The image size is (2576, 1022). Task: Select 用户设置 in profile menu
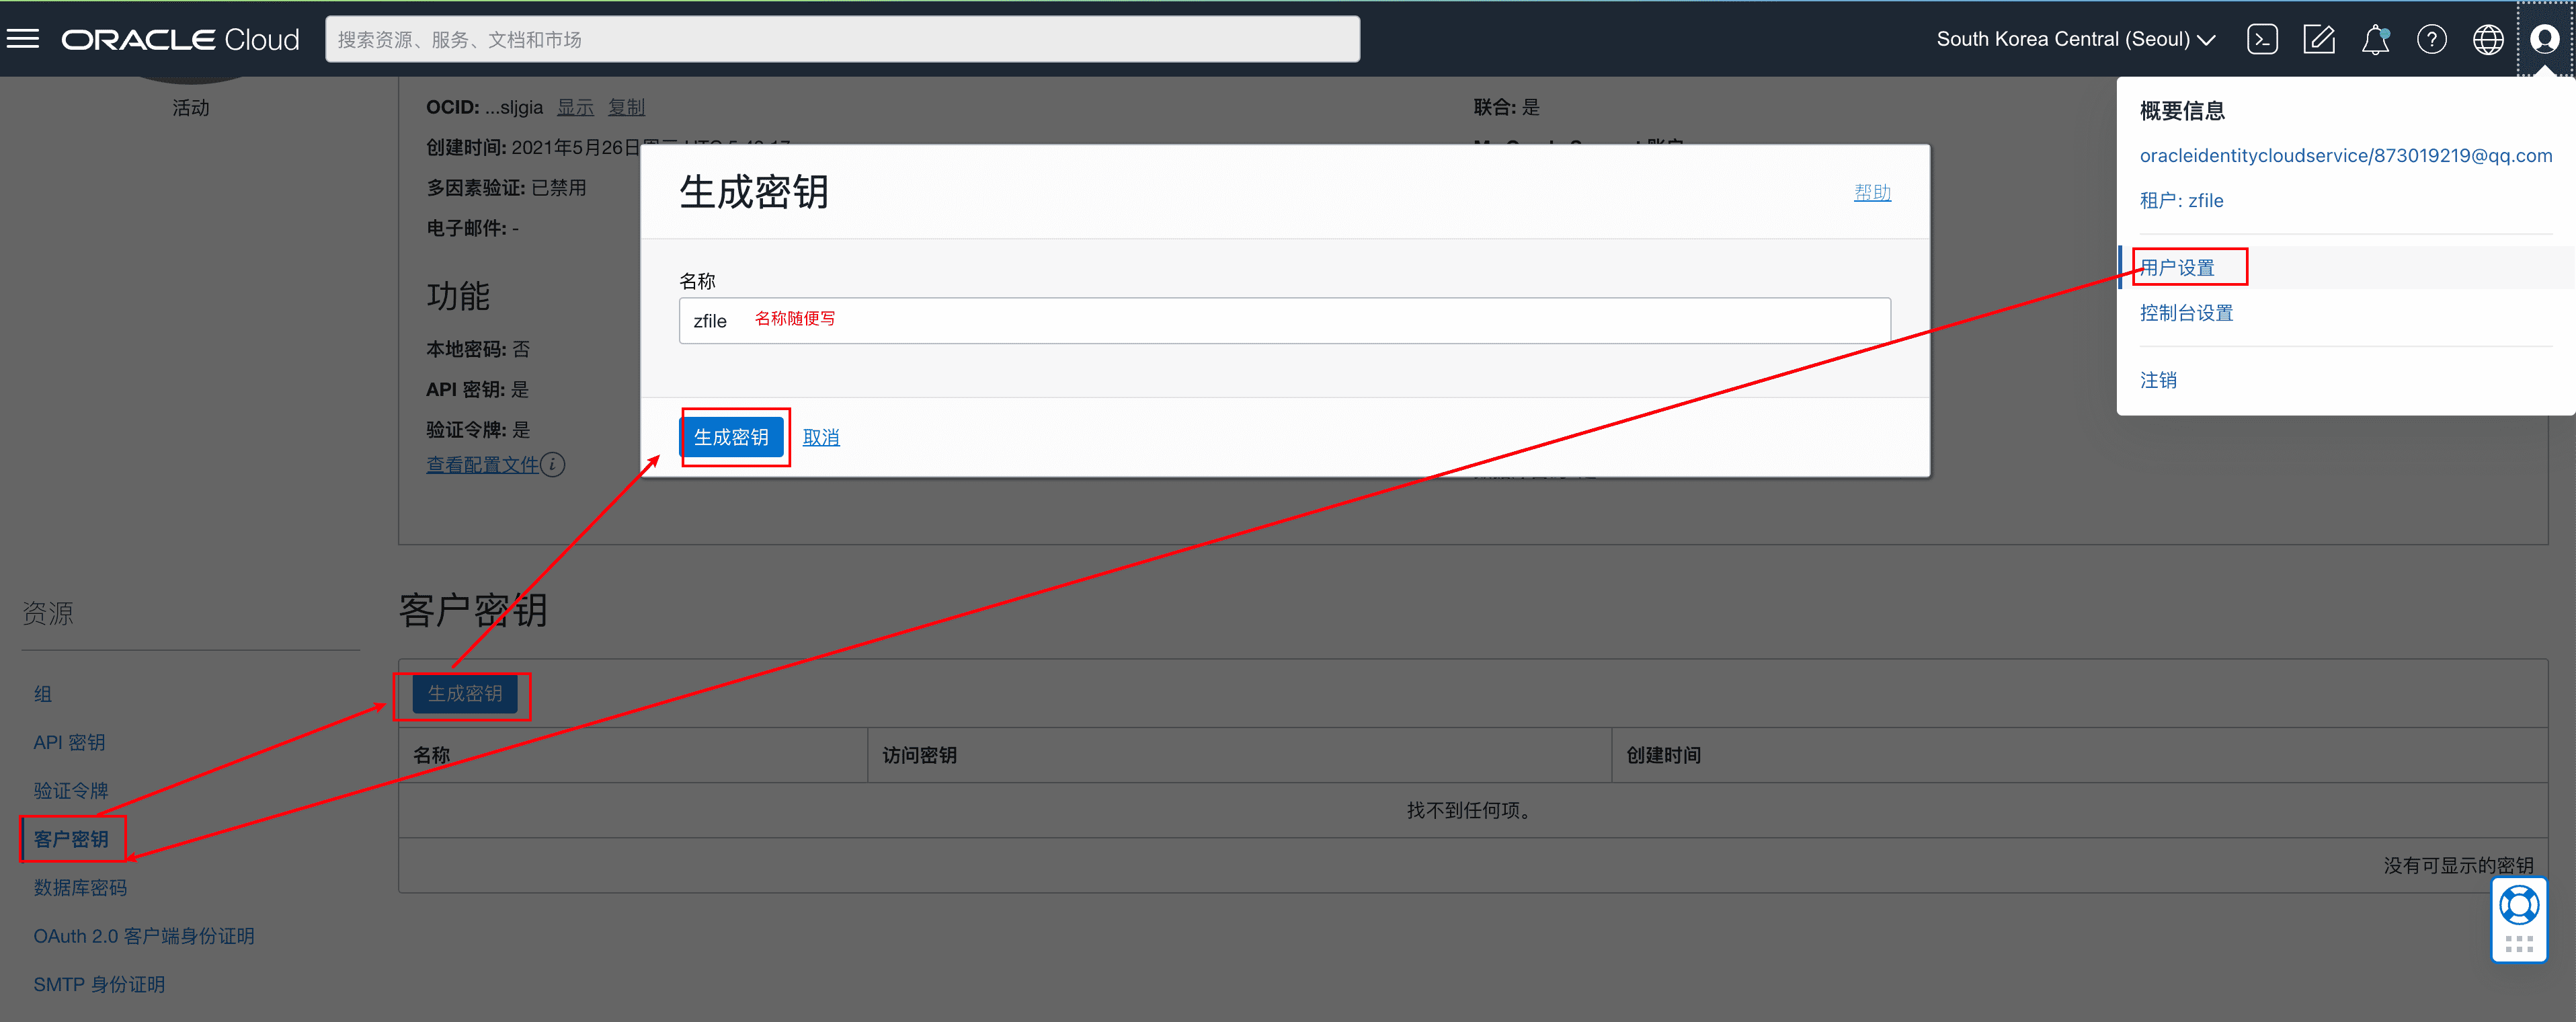tap(2177, 268)
